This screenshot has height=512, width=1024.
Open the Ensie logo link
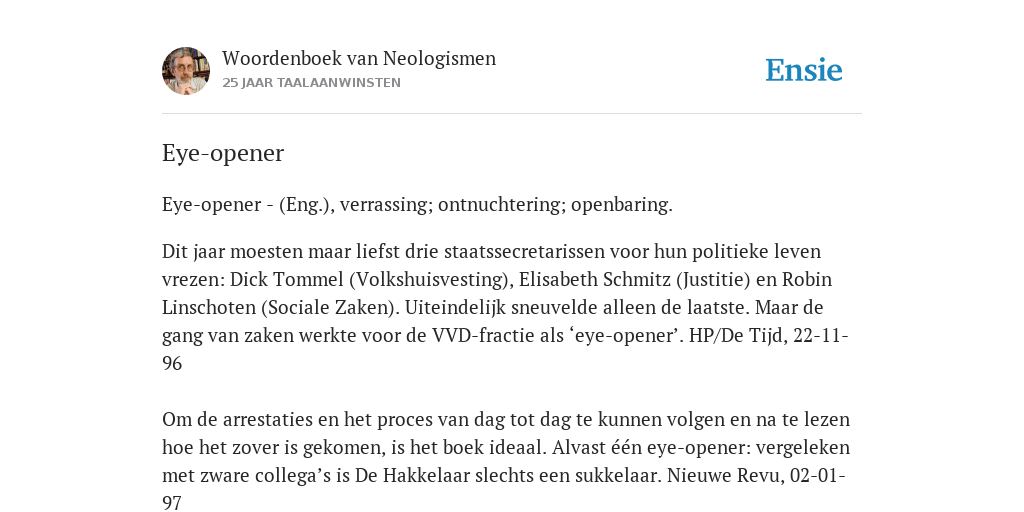pyautogui.click(x=804, y=70)
